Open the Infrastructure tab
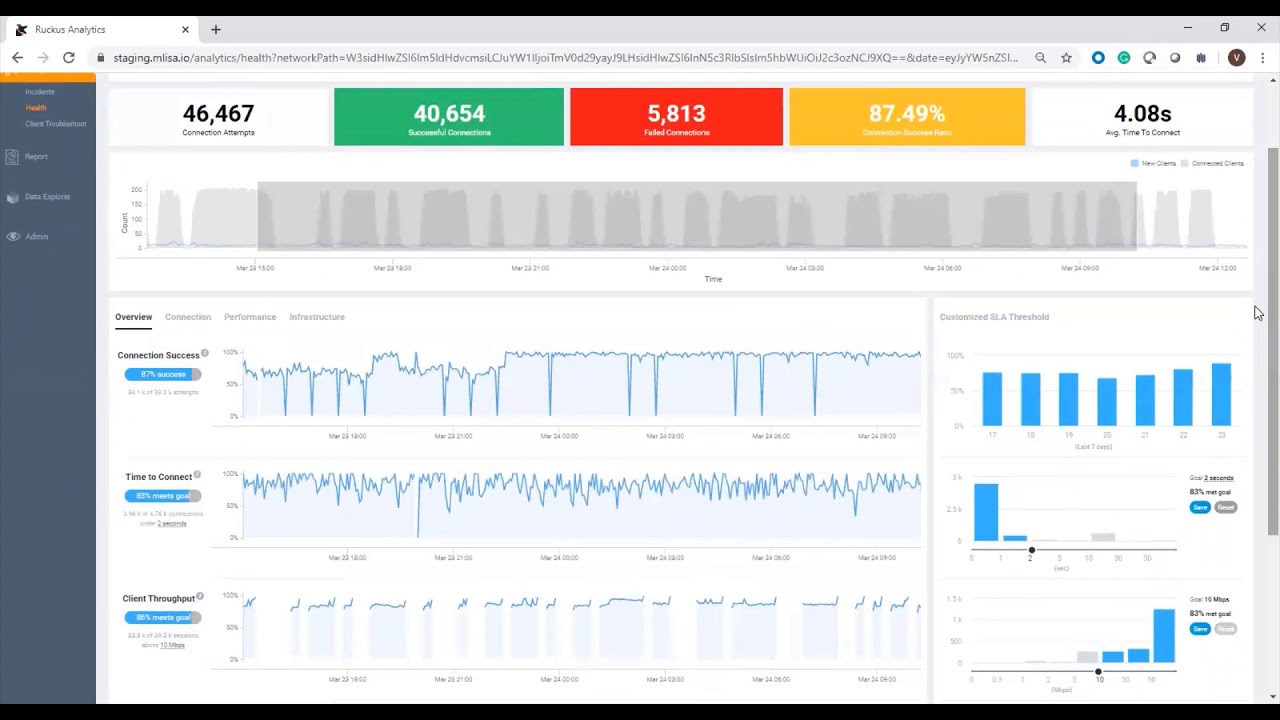 pos(317,317)
